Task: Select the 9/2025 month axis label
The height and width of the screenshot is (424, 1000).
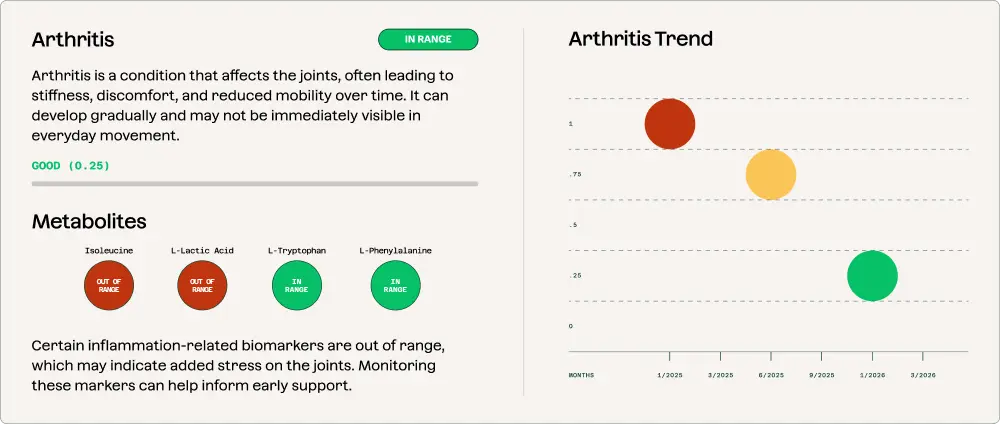Action: [x=821, y=375]
